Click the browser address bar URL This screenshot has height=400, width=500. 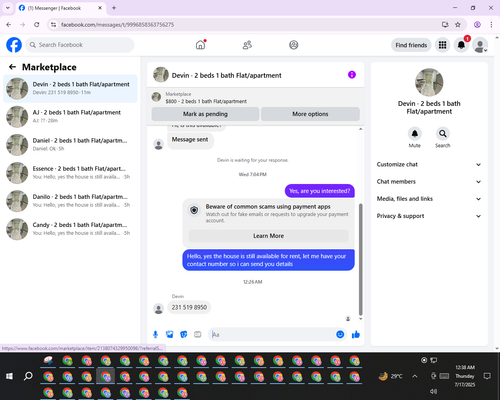click(x=117, y=25)
